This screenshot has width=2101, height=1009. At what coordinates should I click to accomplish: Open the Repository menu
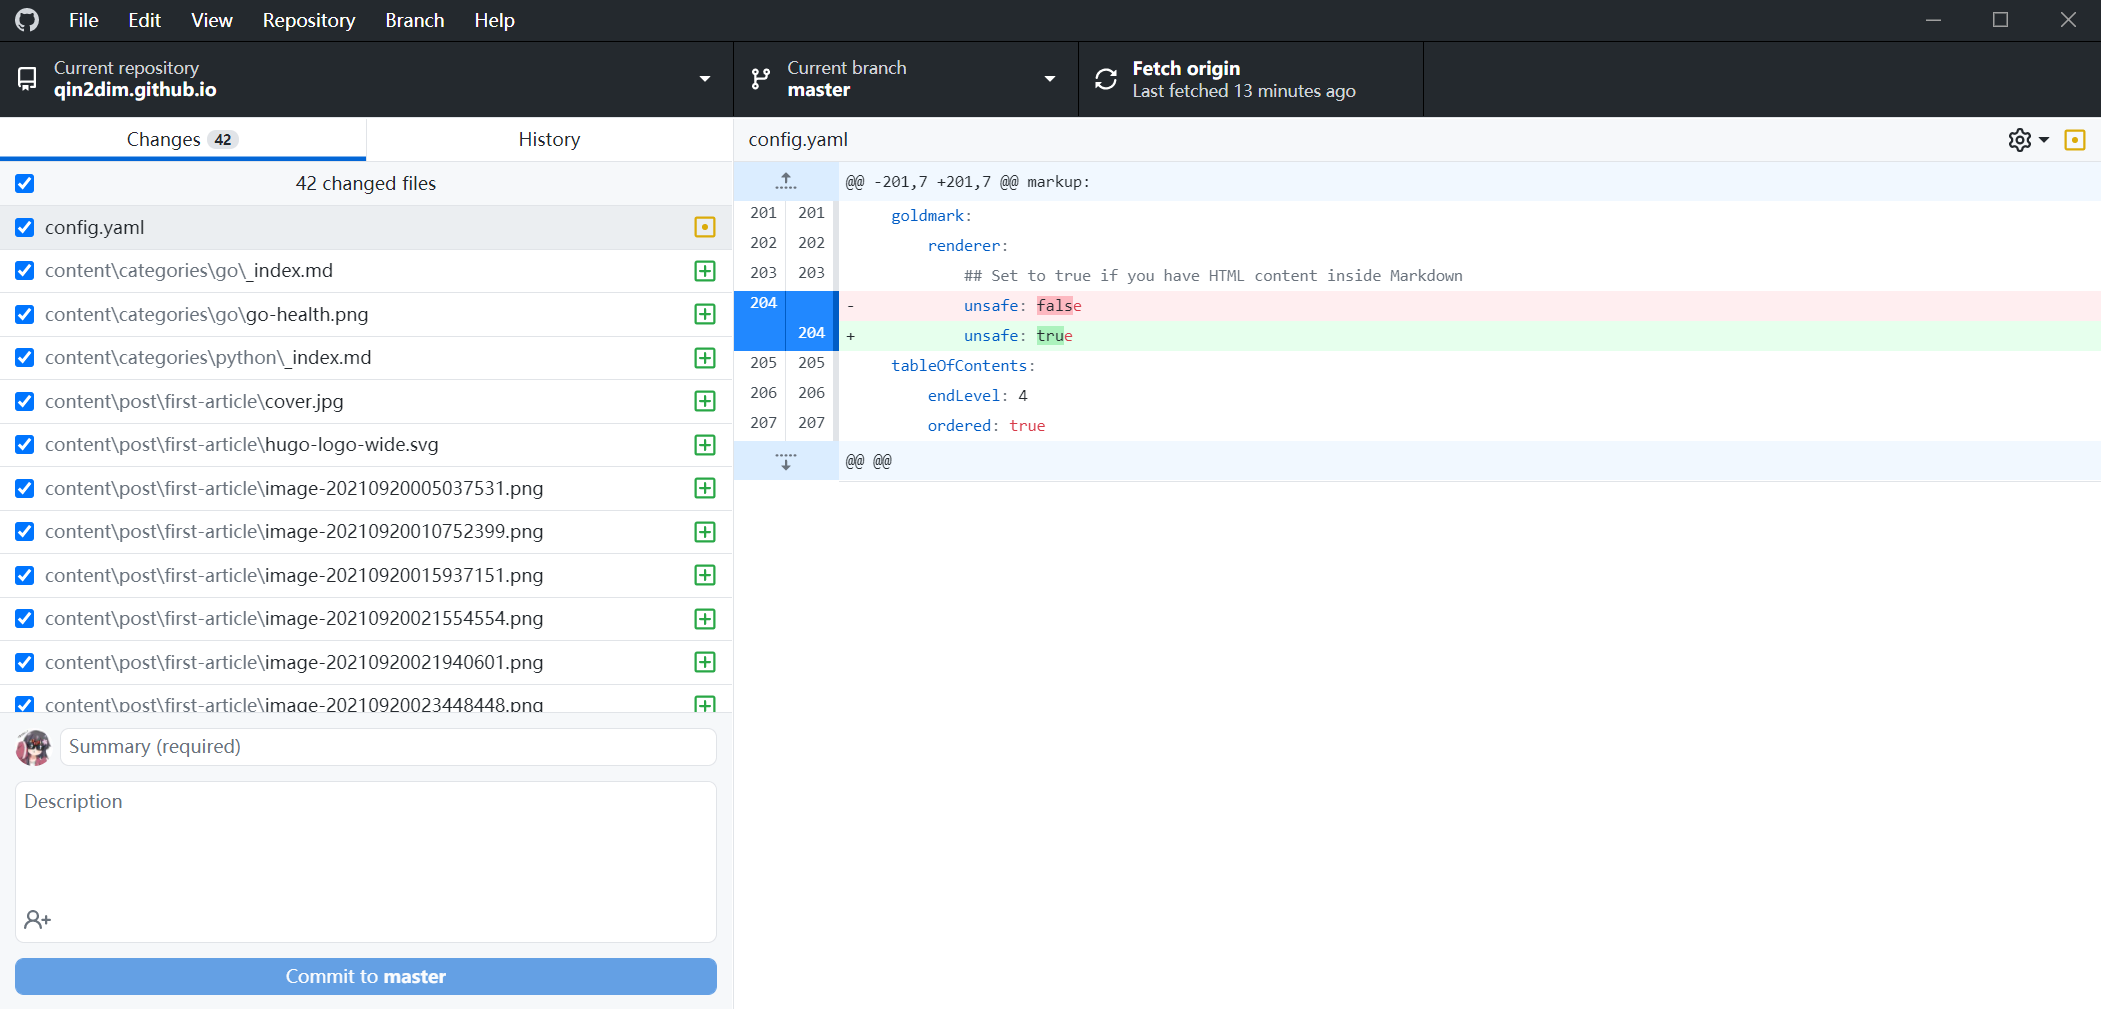(x=308, y=20)
